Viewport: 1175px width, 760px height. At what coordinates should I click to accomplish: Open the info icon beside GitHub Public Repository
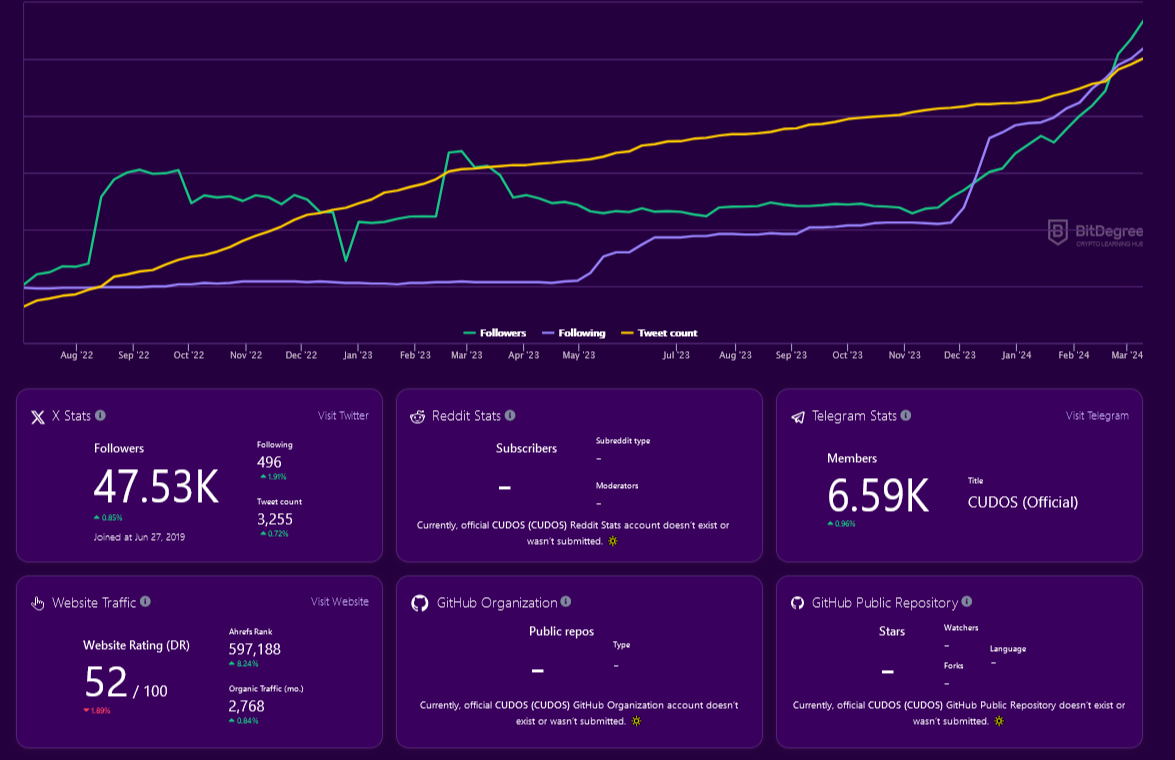coord(967,601)
